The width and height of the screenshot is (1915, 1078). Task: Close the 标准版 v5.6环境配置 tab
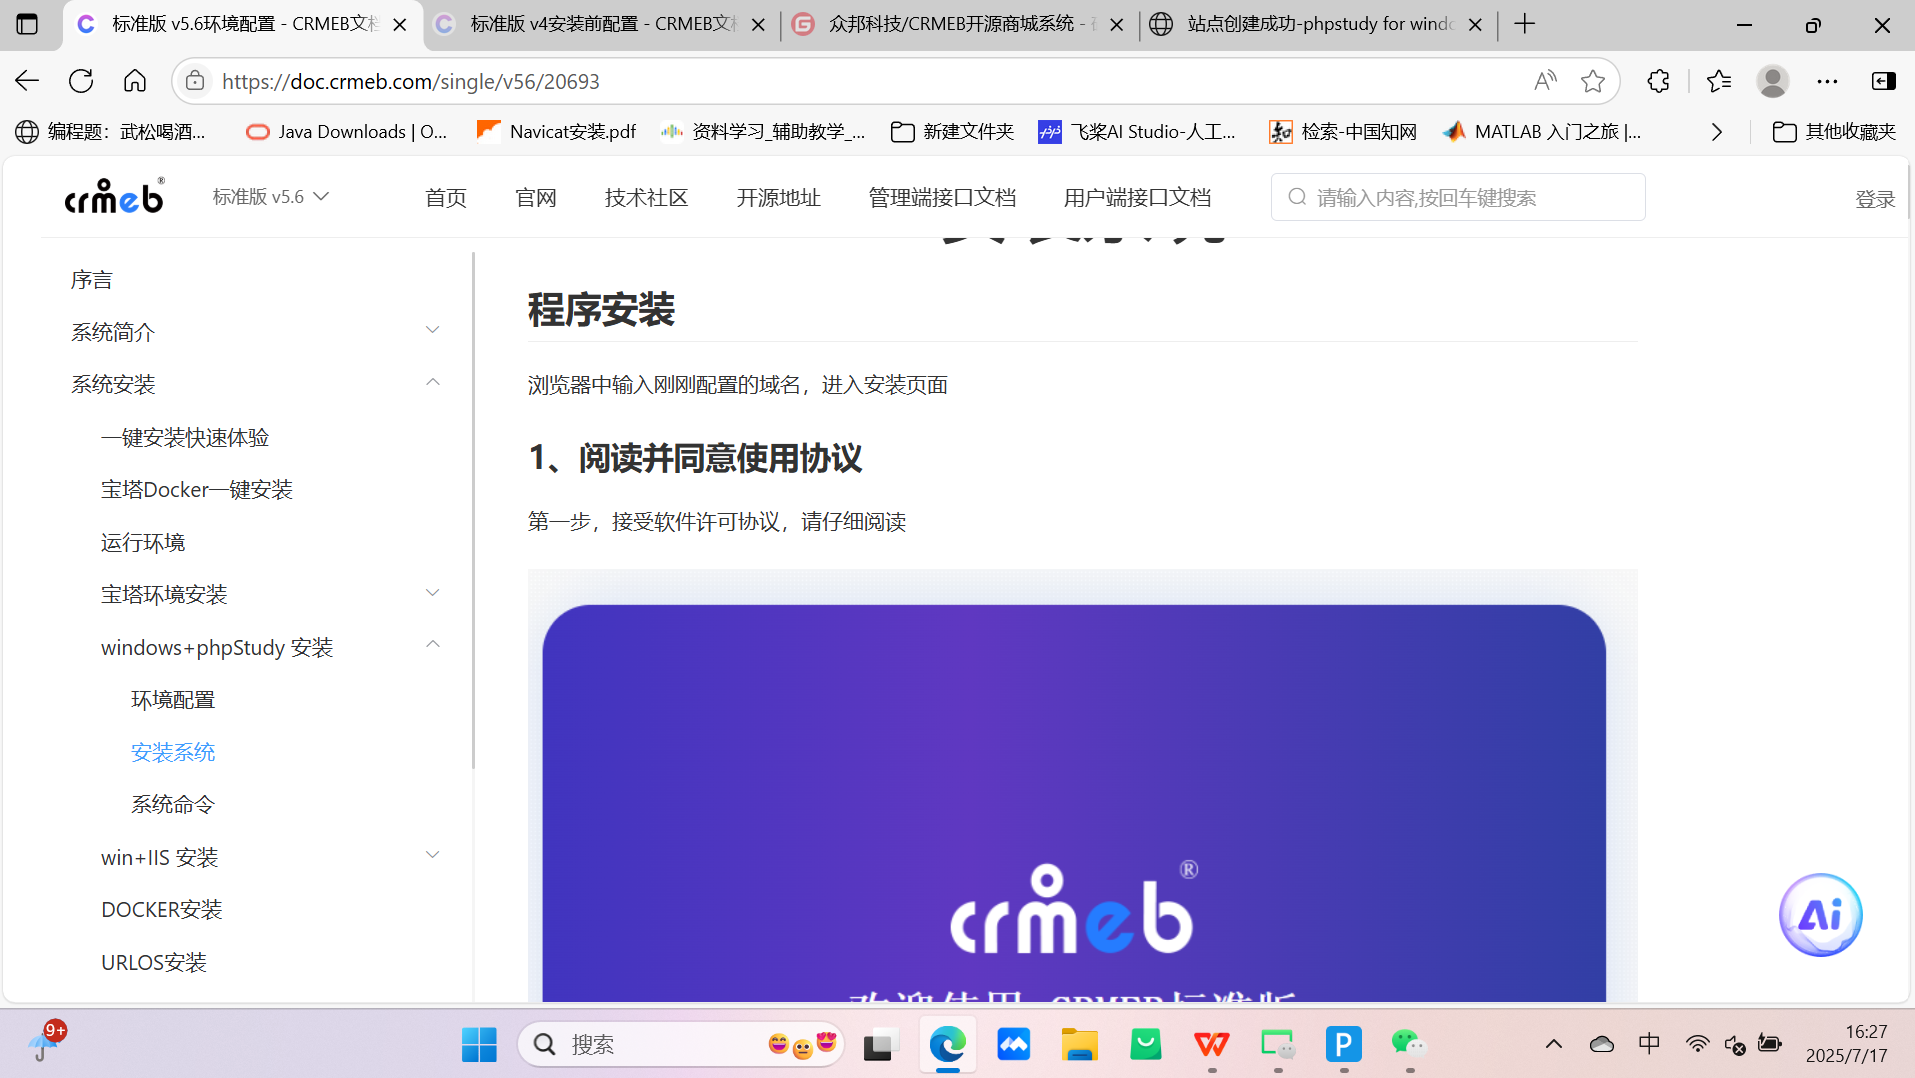tap(400, 25)
